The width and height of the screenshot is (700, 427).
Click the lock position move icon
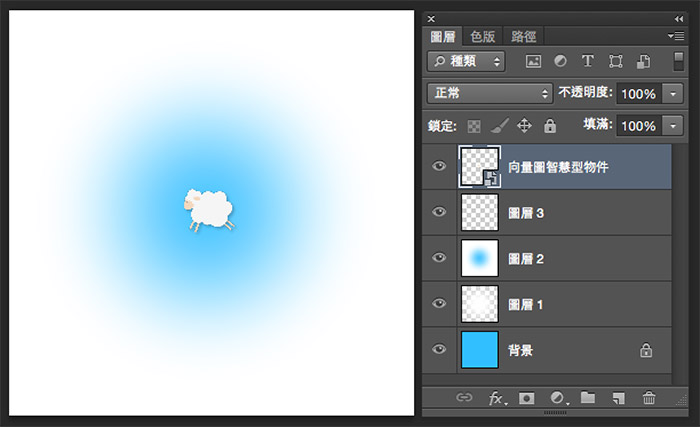click(x=524, y=127)
